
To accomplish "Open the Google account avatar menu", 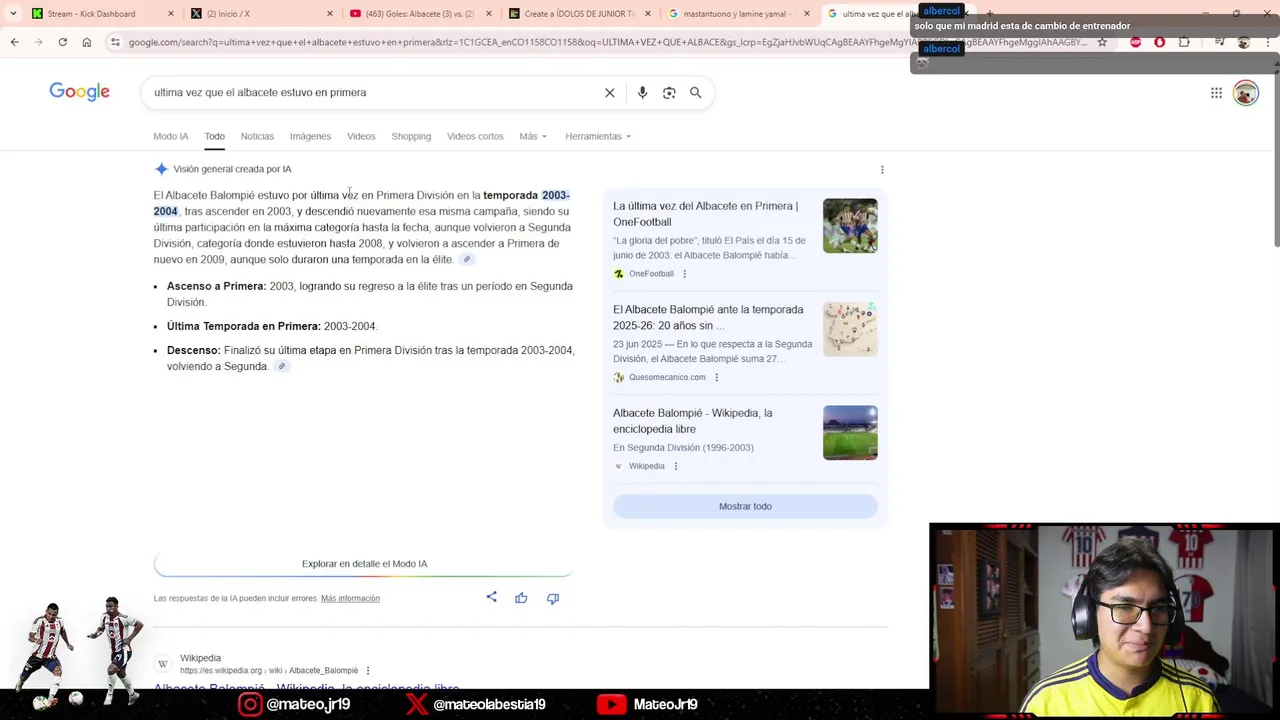I will click(1245, 93).
